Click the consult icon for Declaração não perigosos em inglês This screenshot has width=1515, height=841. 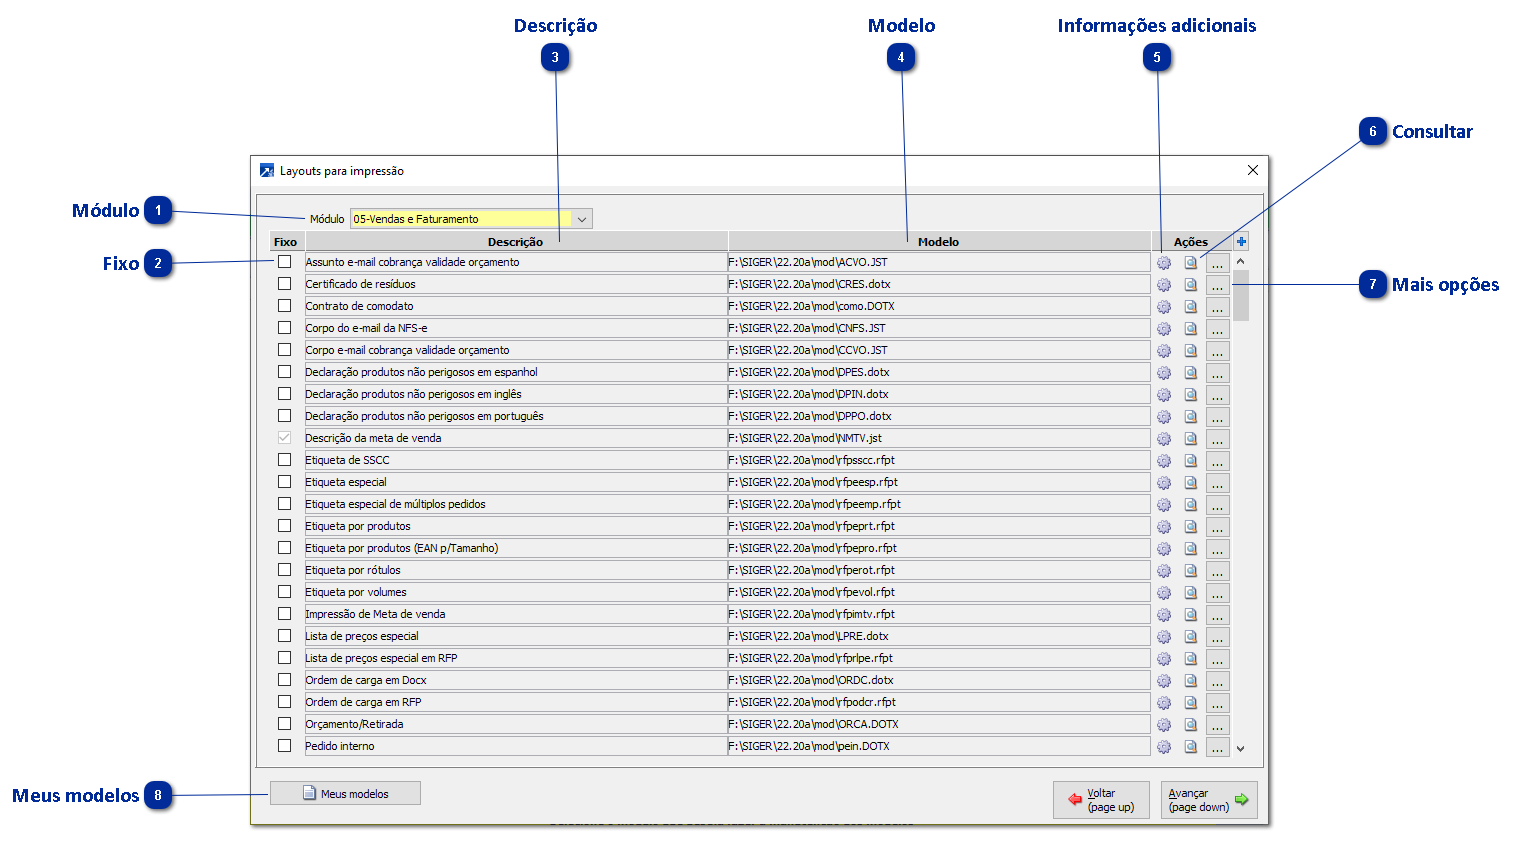tap(1191, 395)
